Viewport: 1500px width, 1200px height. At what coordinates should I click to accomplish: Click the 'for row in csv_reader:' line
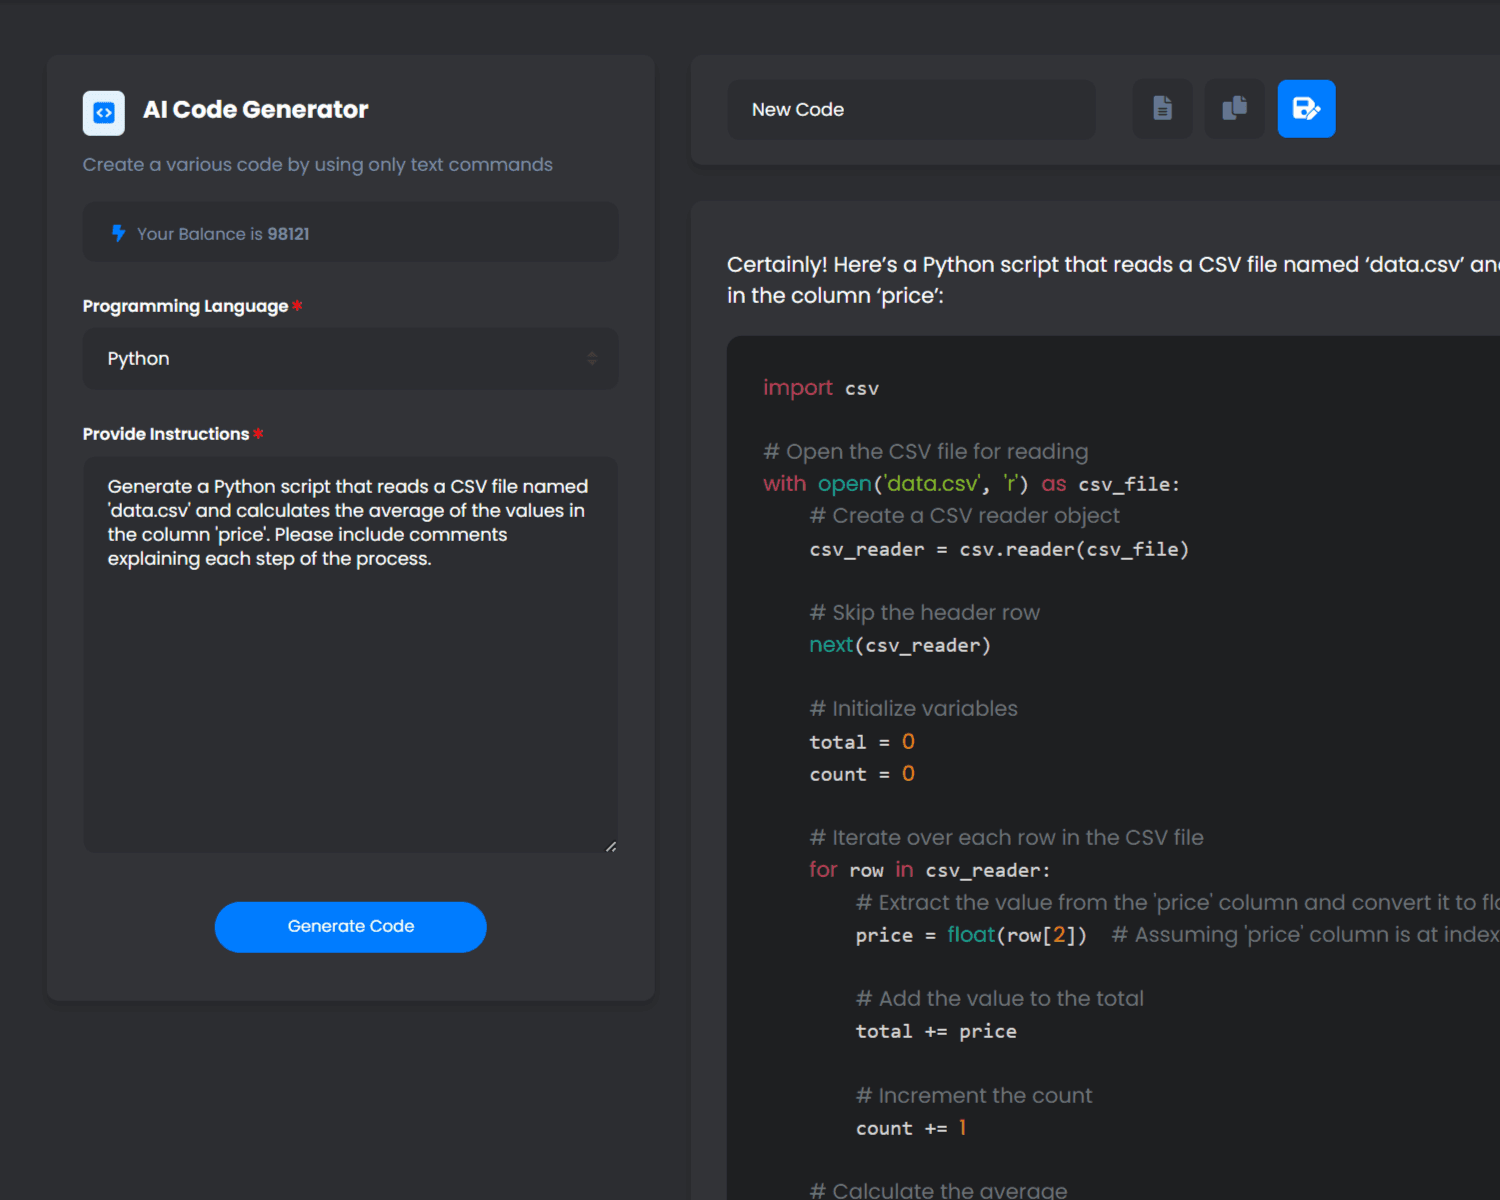930,870
